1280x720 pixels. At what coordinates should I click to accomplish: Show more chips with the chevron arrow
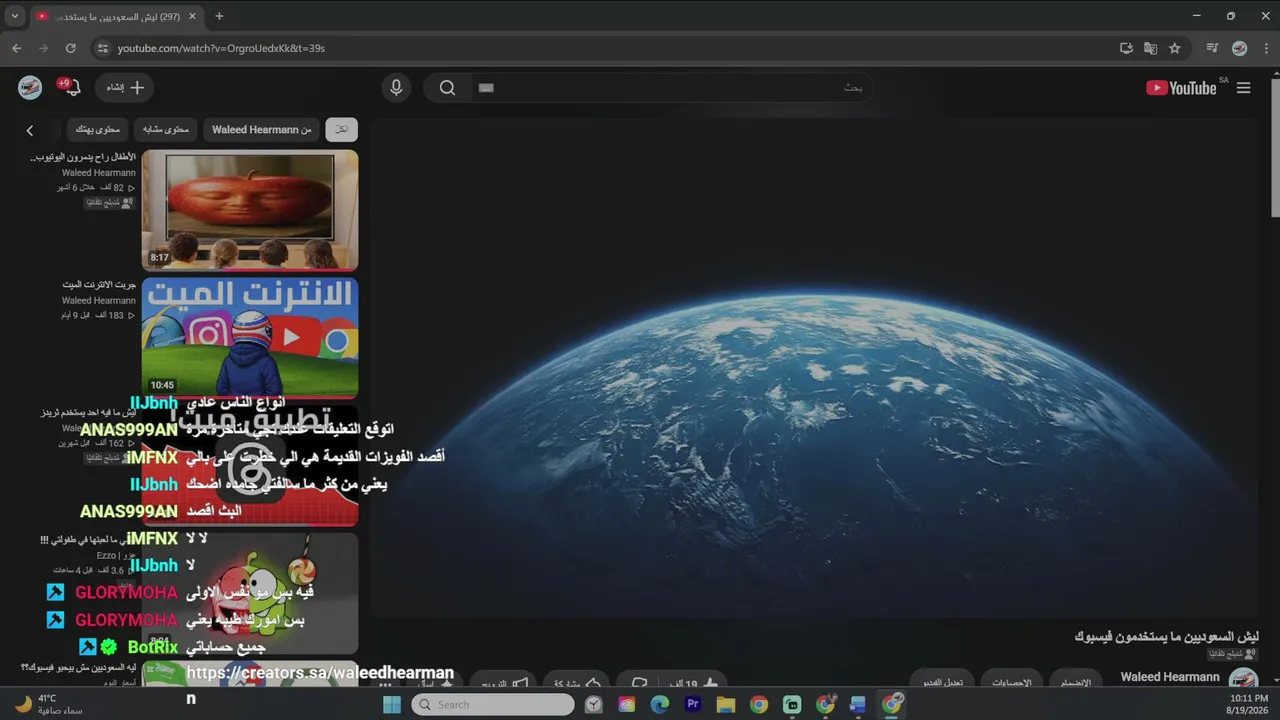click(x=30, y=130)
